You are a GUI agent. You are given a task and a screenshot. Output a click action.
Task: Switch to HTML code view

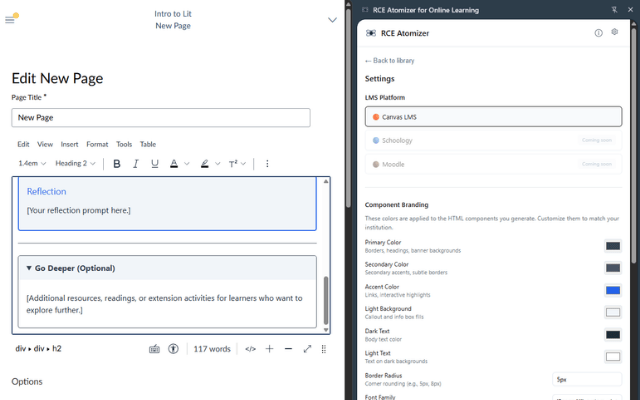coord(251,349)
